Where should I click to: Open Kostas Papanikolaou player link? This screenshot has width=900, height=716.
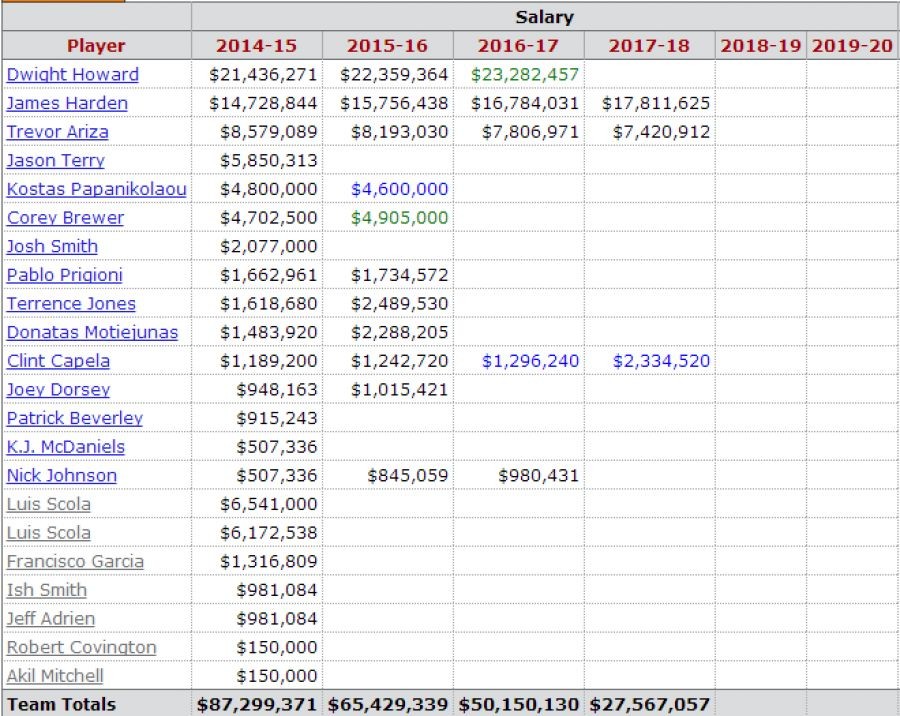(96, 189)
